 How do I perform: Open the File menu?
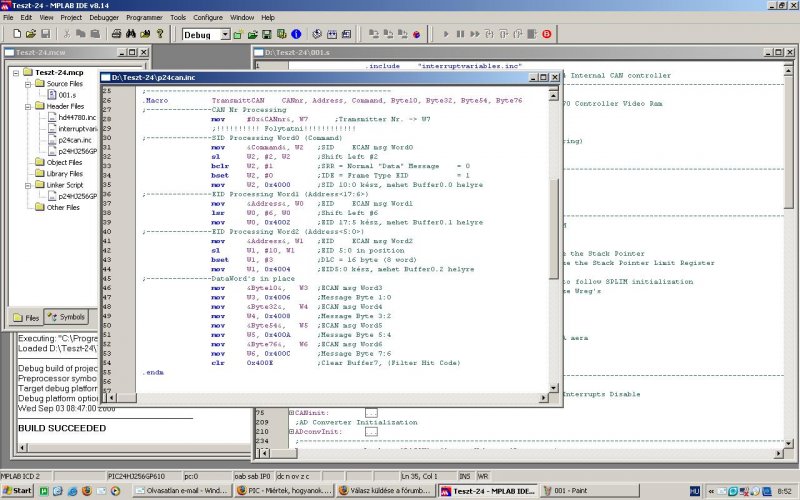(8, 17)
